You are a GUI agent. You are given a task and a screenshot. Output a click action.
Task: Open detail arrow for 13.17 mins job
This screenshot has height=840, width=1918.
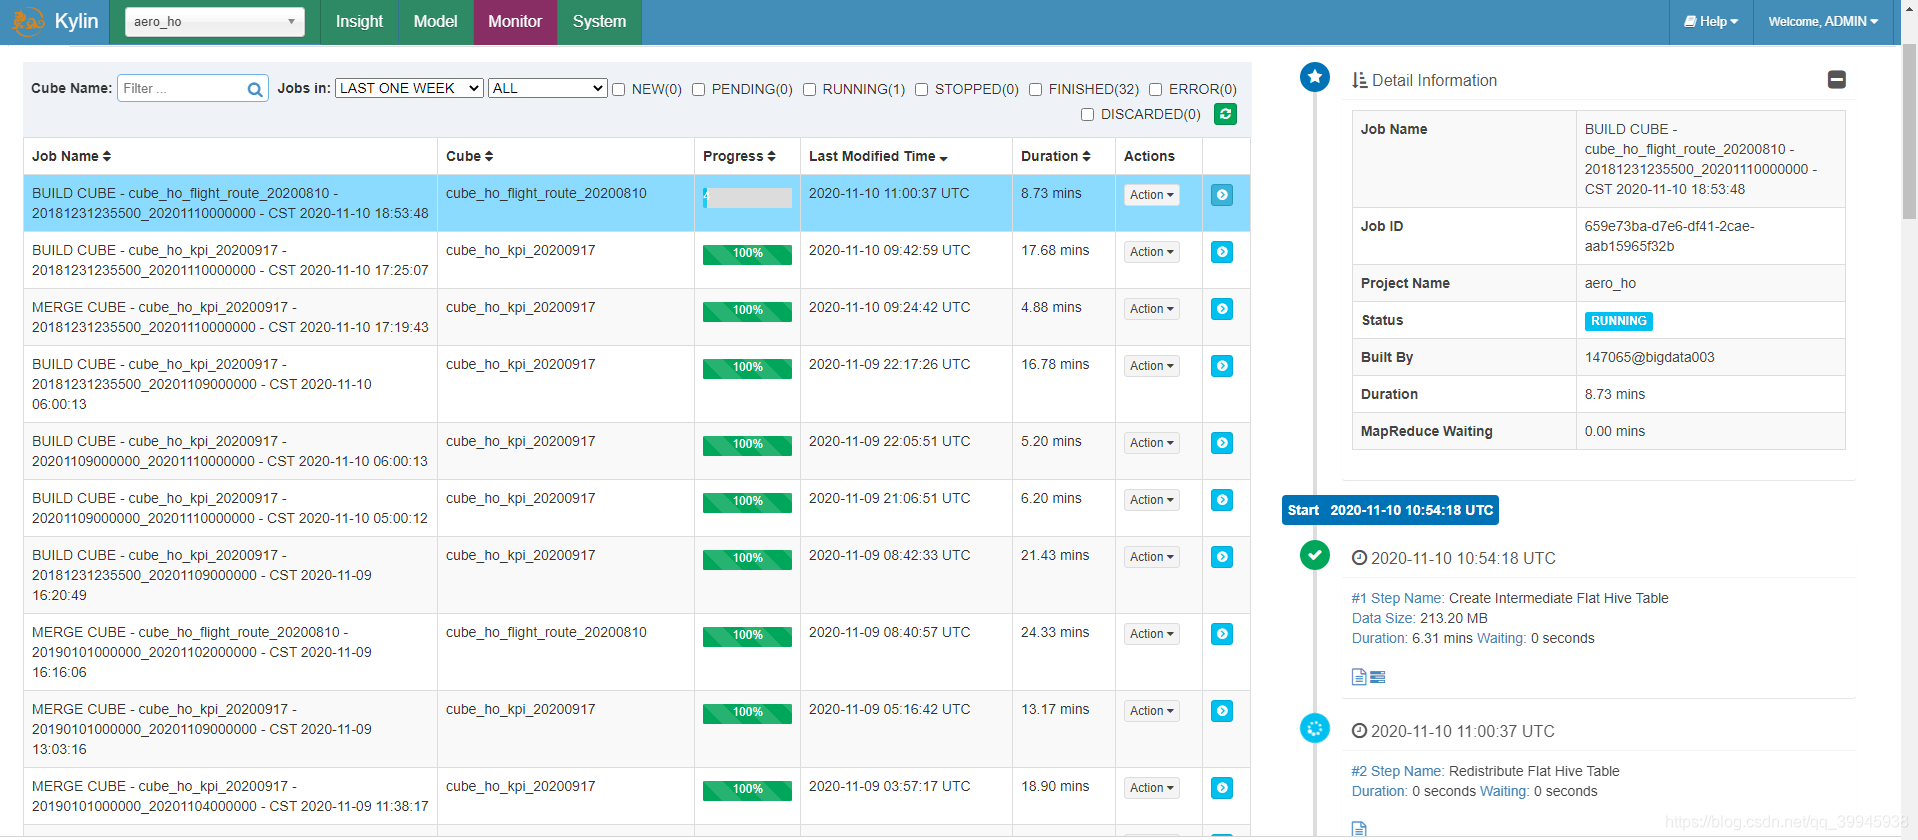(x=1222, y=711)
